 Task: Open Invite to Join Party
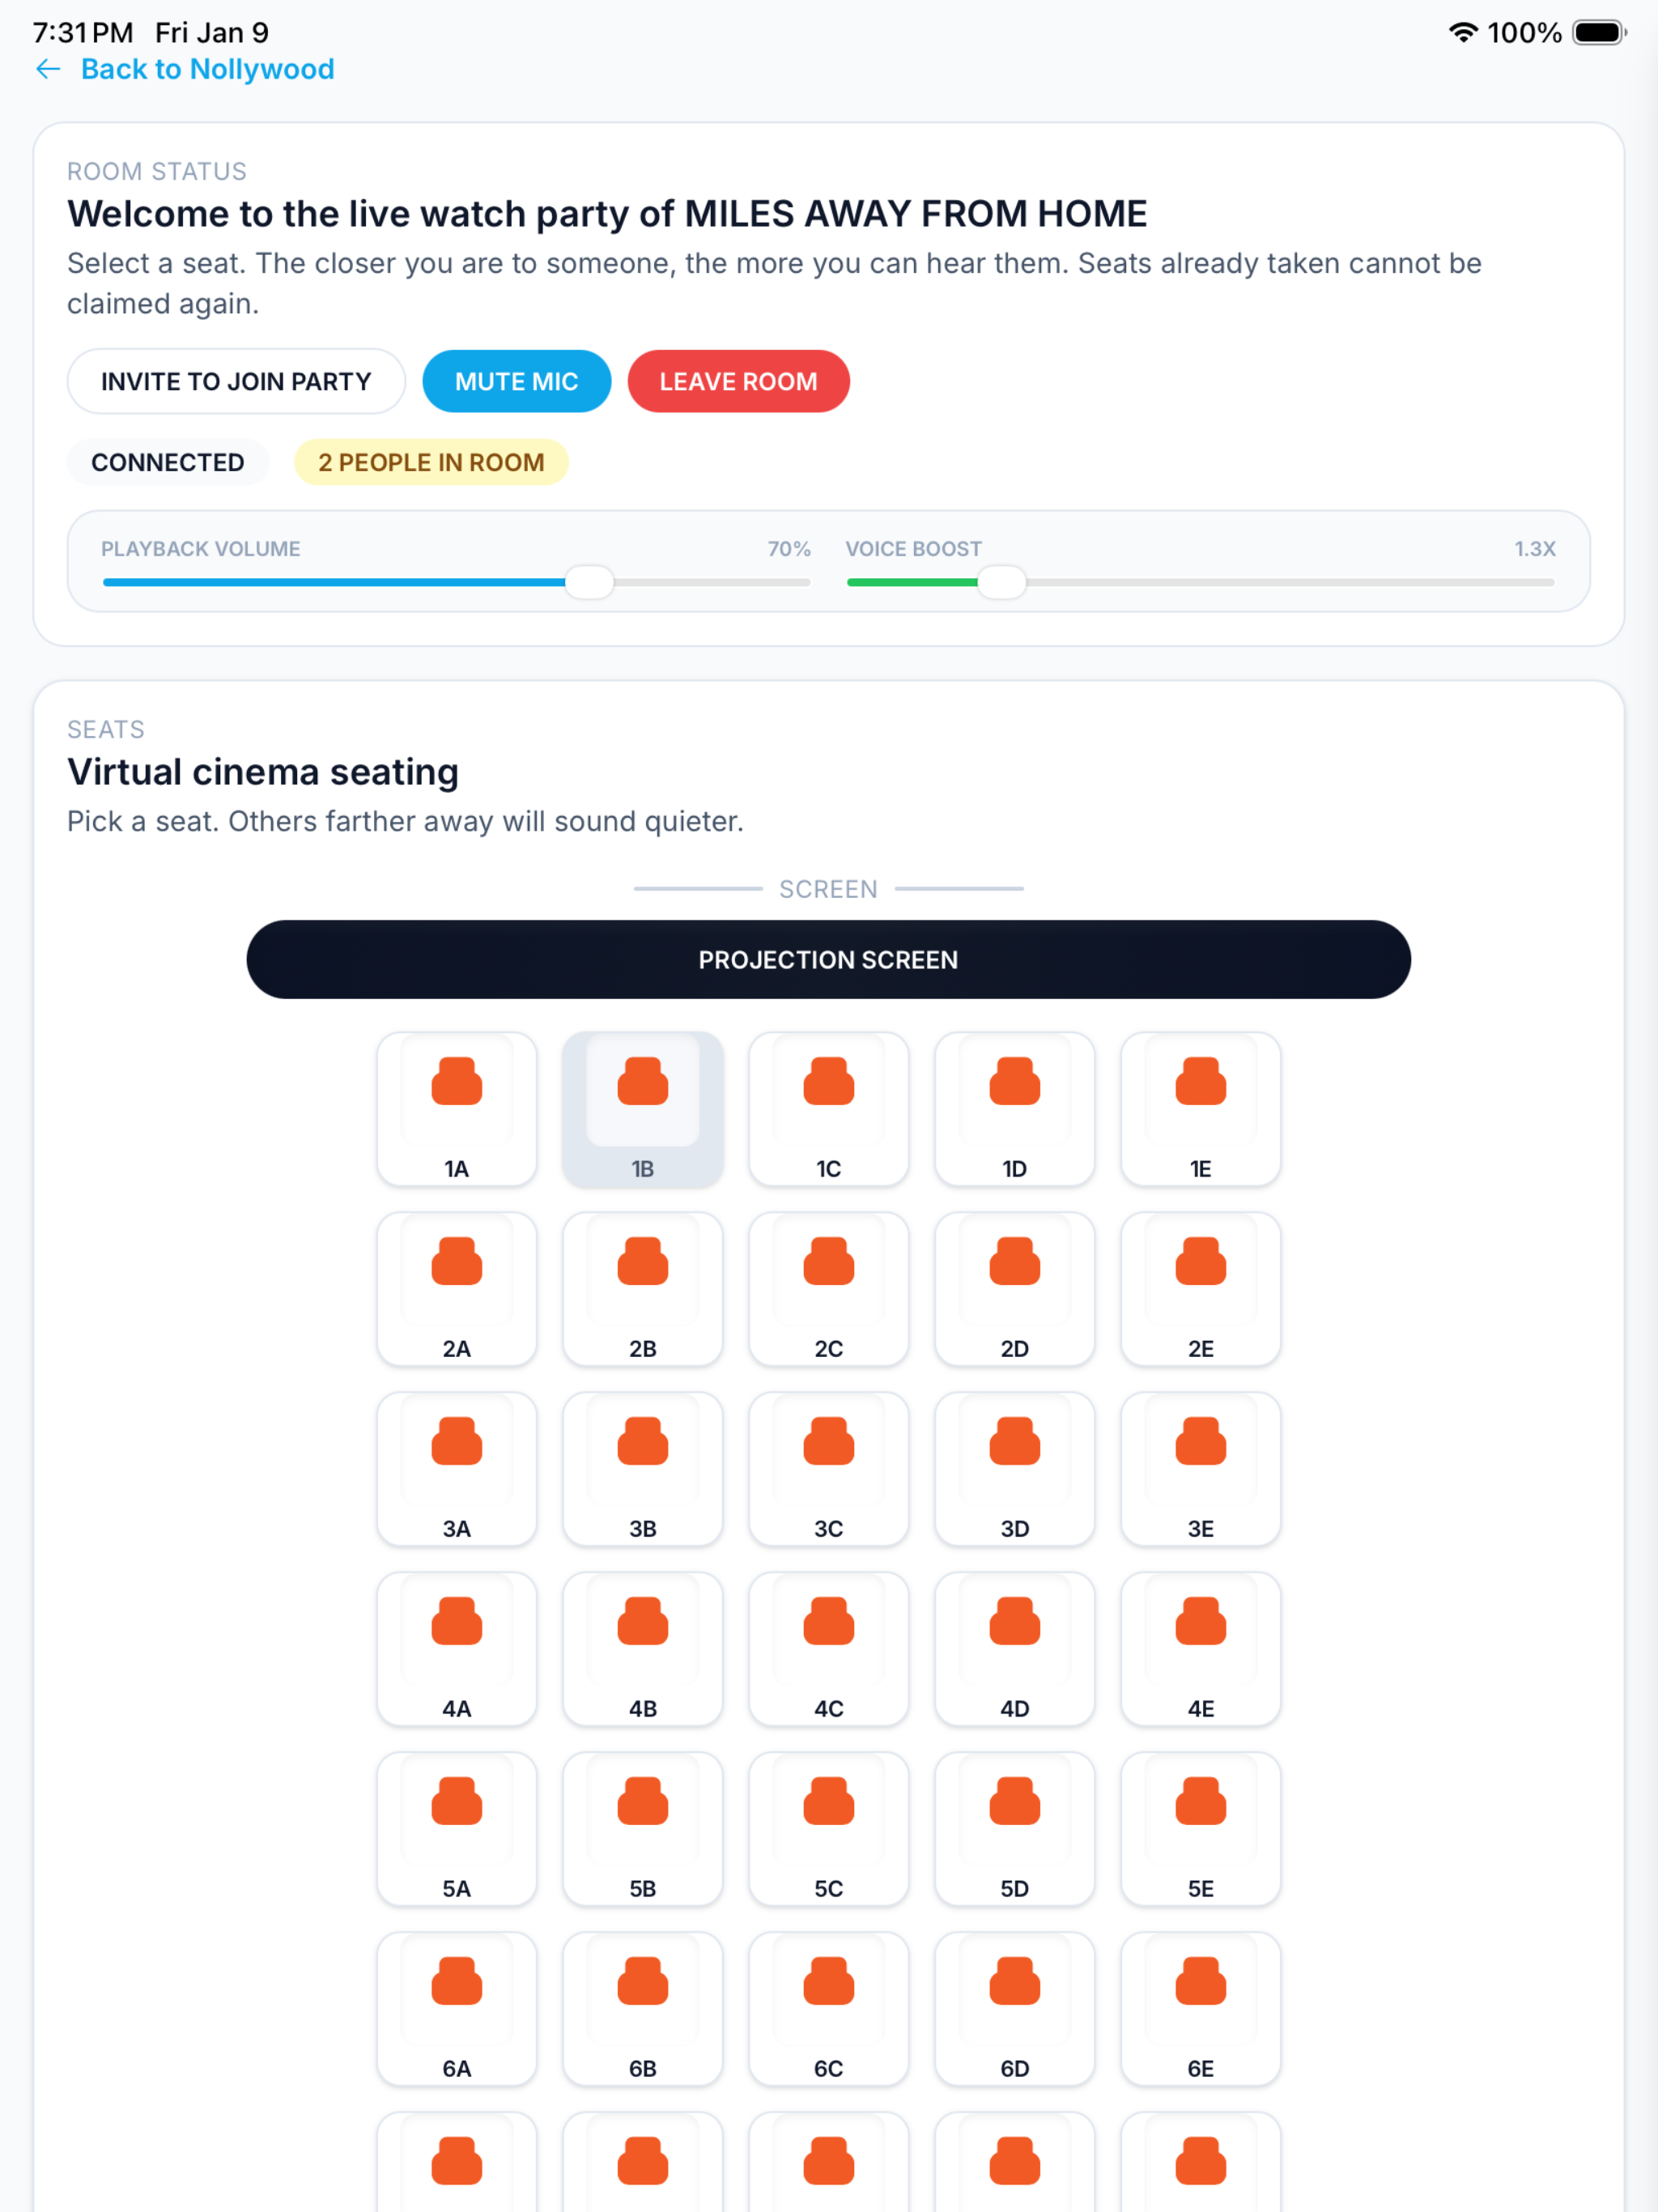236,381
